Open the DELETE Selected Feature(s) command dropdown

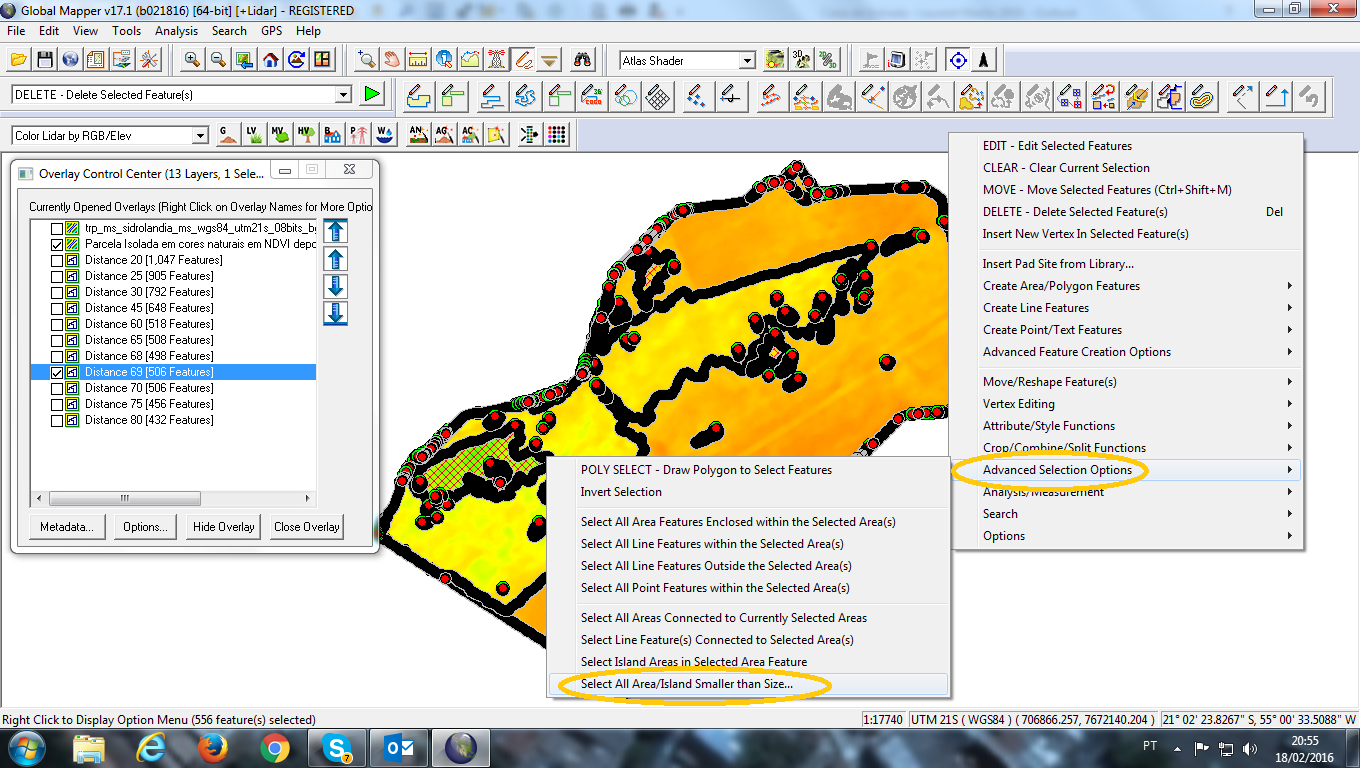pos(343,95)
